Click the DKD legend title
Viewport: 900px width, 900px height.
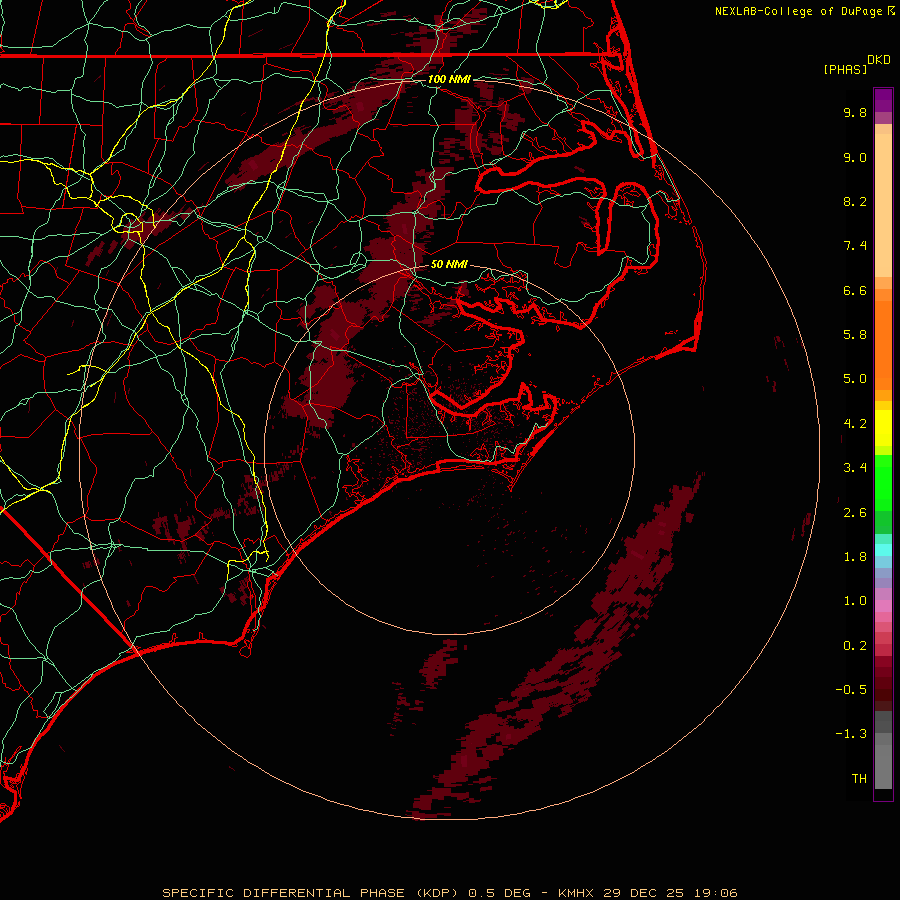click(879, 60)
